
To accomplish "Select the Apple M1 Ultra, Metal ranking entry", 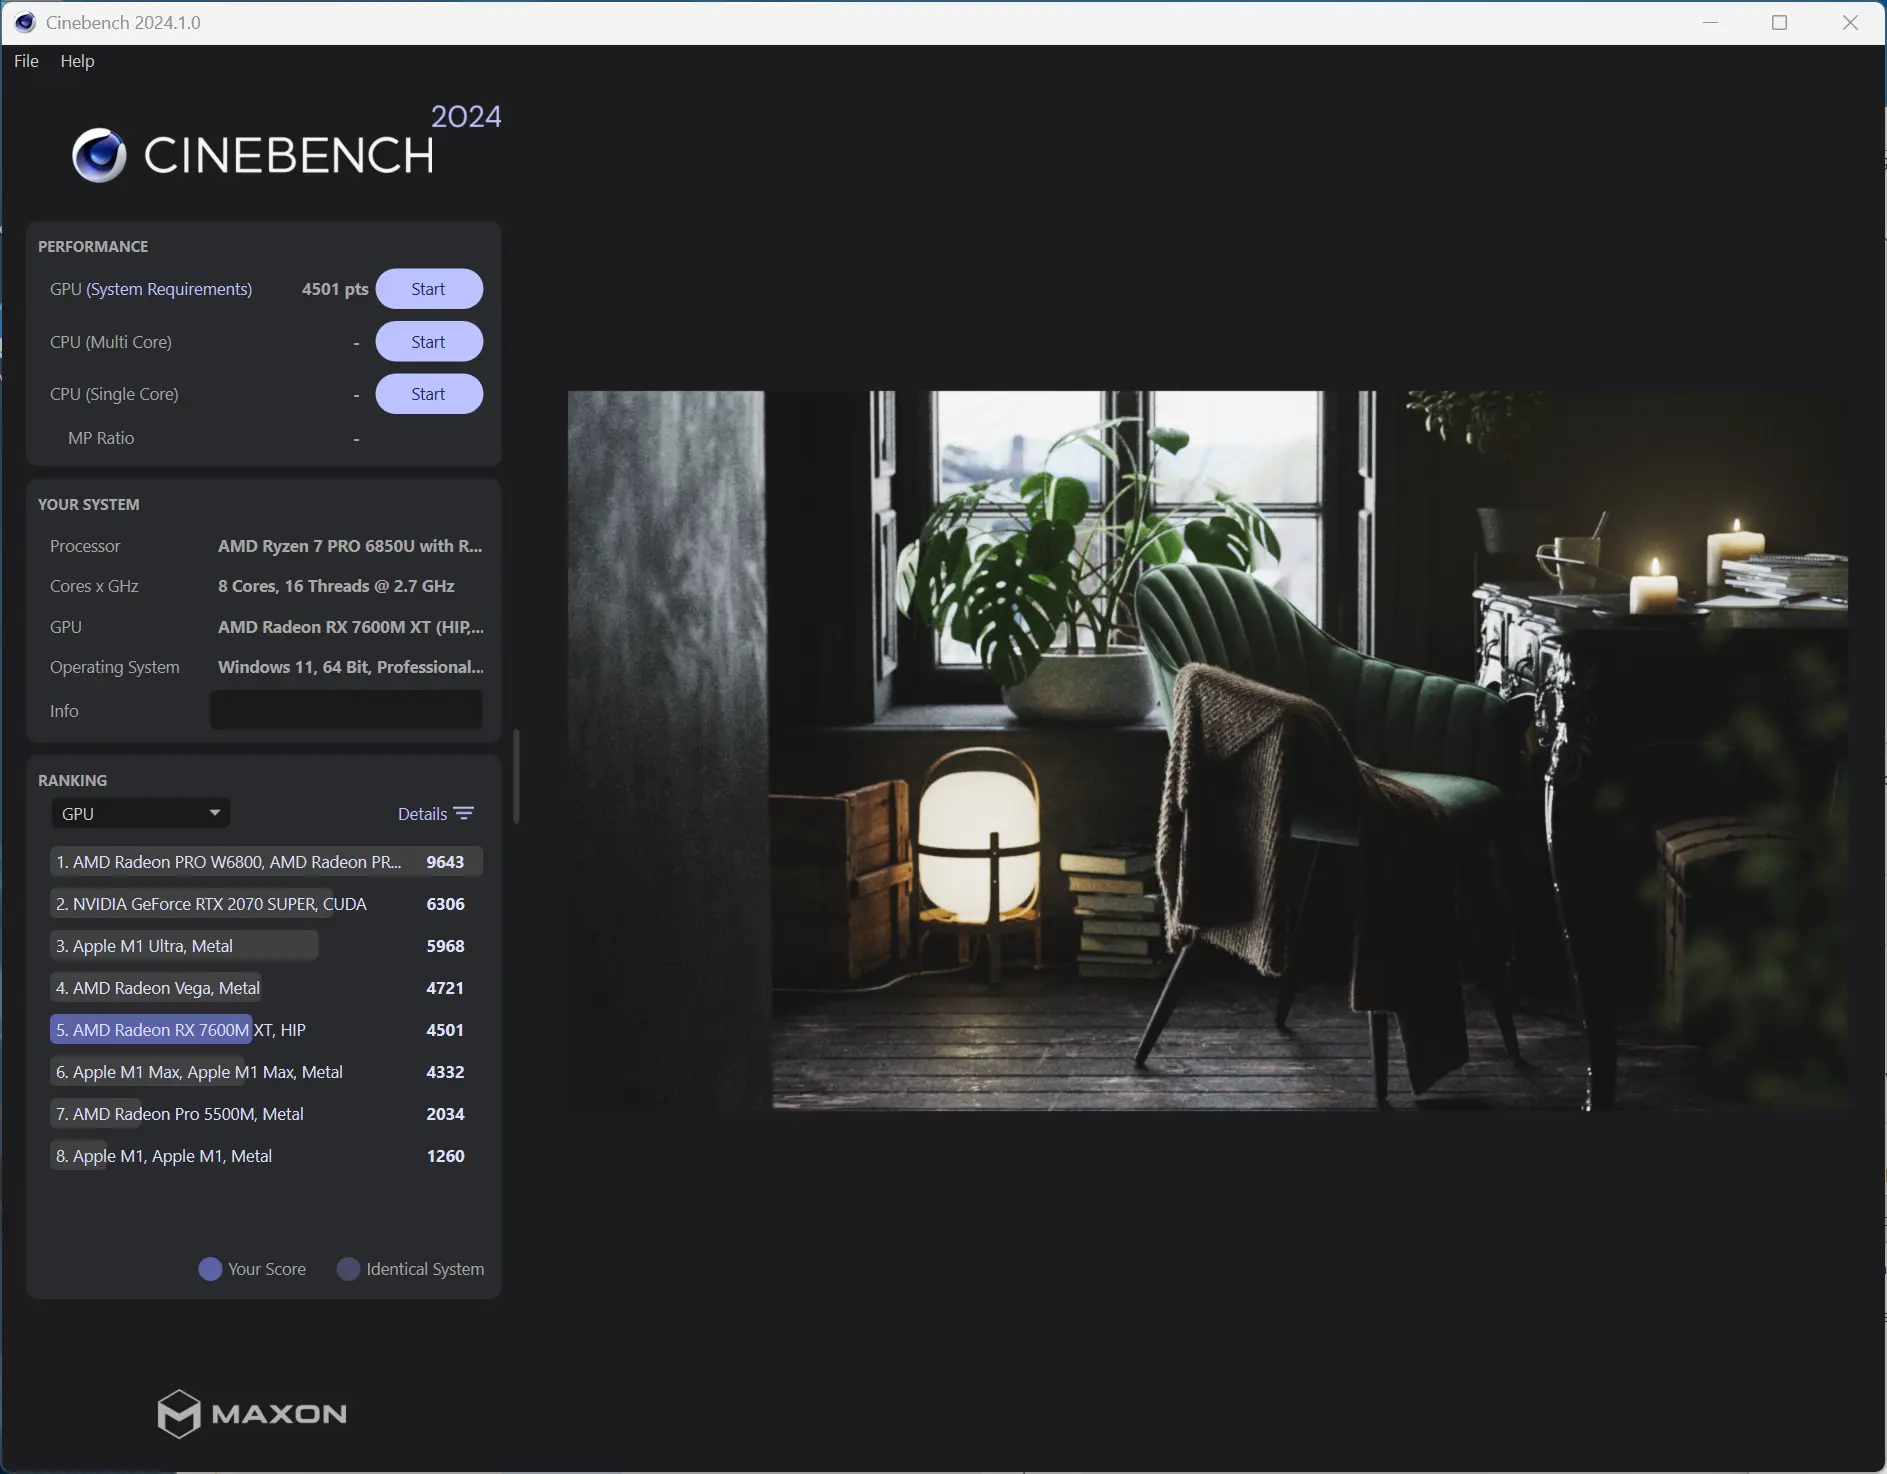I will click(x=266, y=946).
